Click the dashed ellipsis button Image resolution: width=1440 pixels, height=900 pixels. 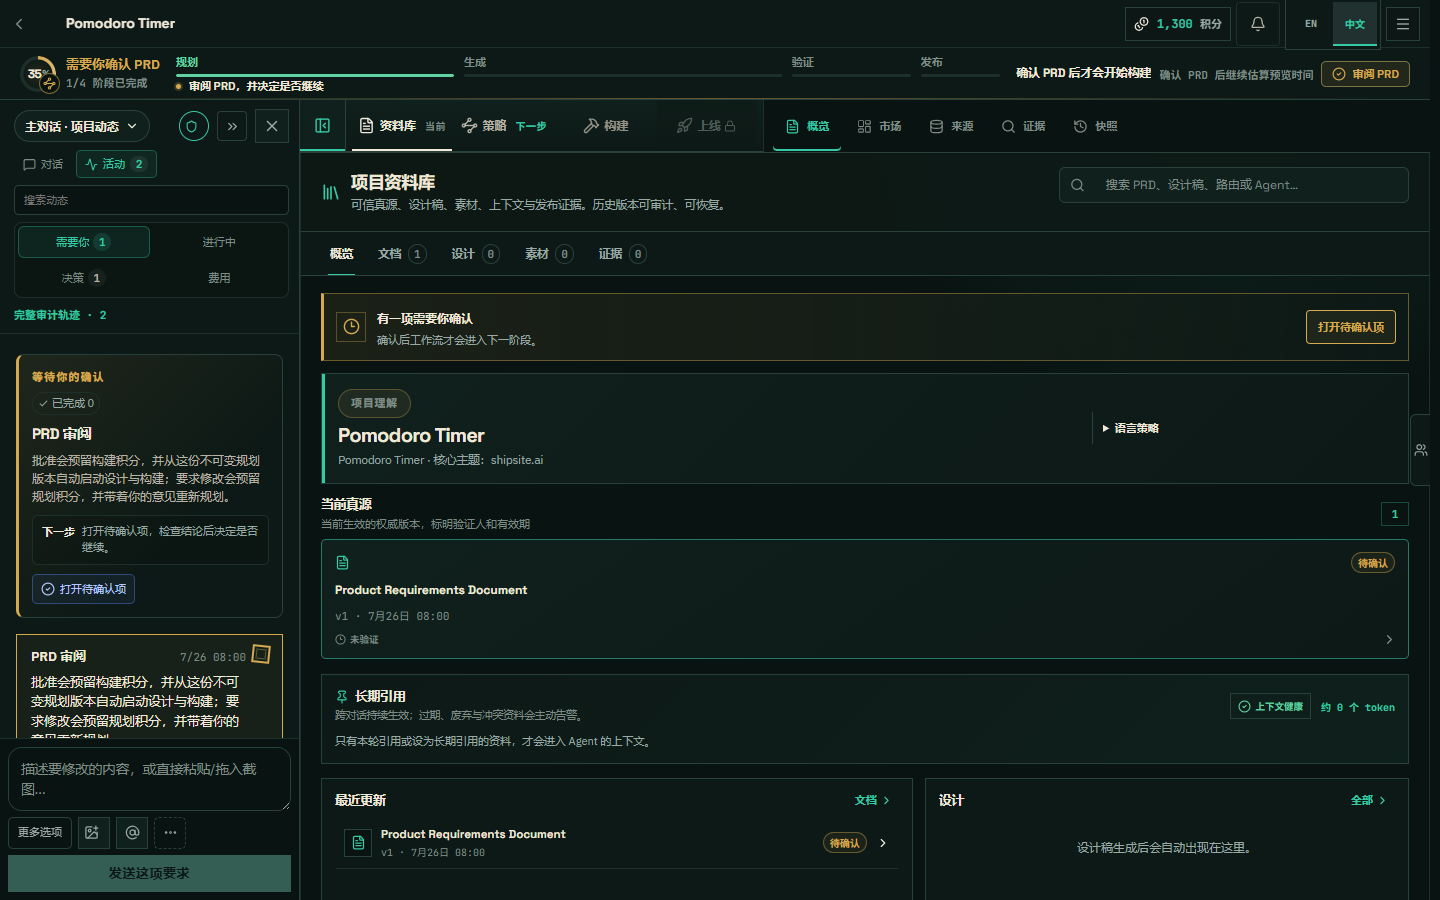pyautogui.click(x=170, y=832)
